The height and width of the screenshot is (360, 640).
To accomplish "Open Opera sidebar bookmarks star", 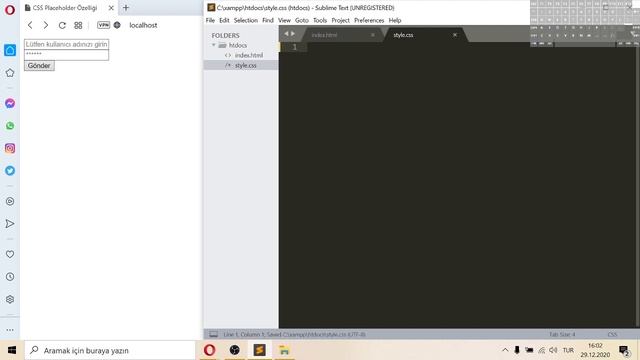I will pos(10,73).
